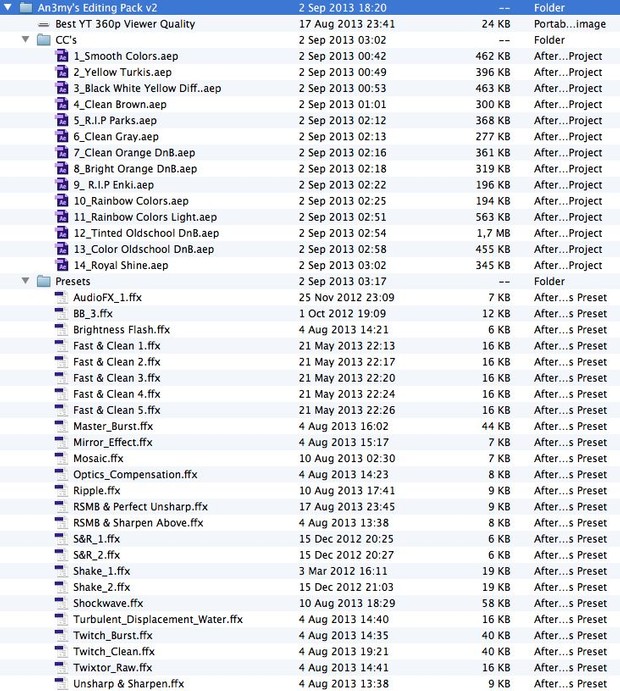
Task: Select the file name 12_Tinted Oldschool DnB.aep
Action: (x=146, y=234)
